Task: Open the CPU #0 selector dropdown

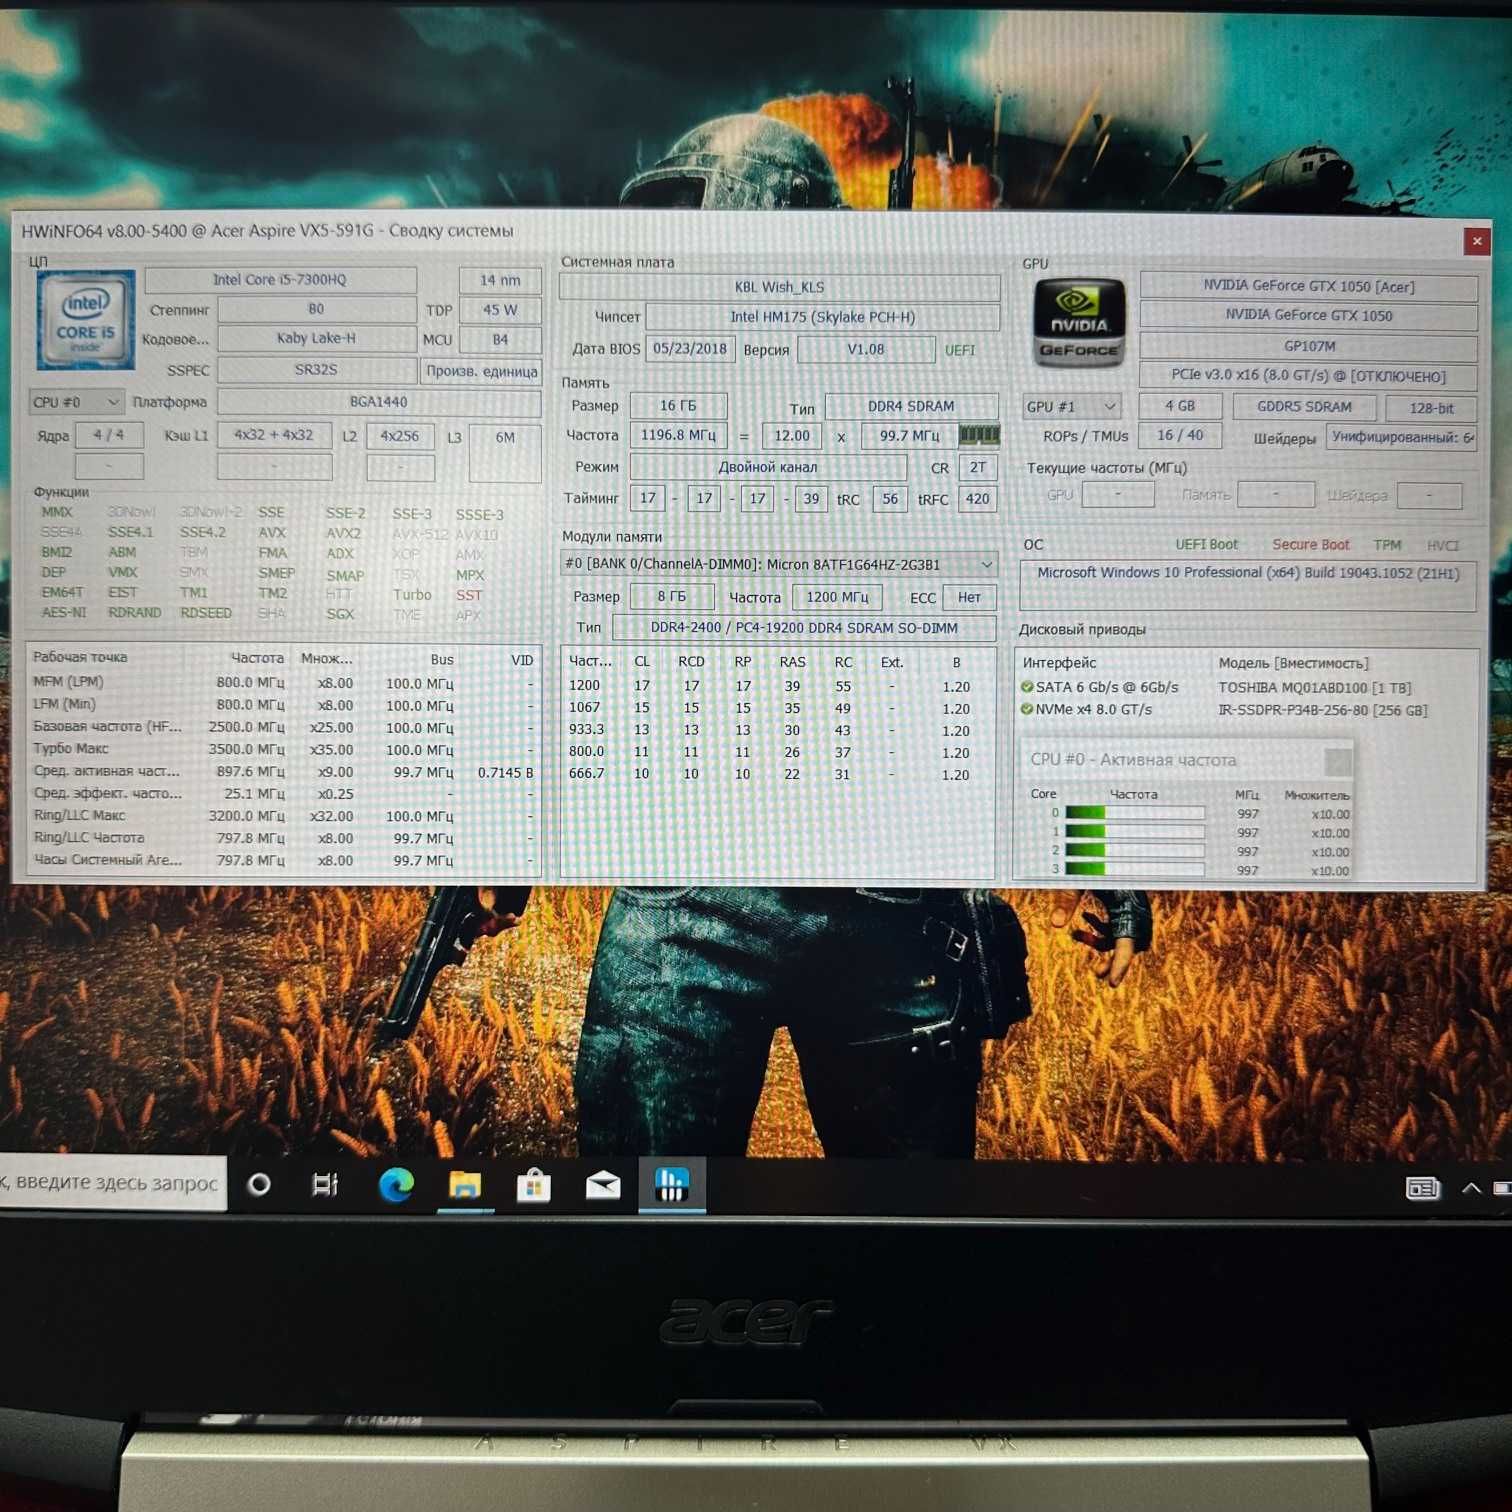Action: coord(77,402)
